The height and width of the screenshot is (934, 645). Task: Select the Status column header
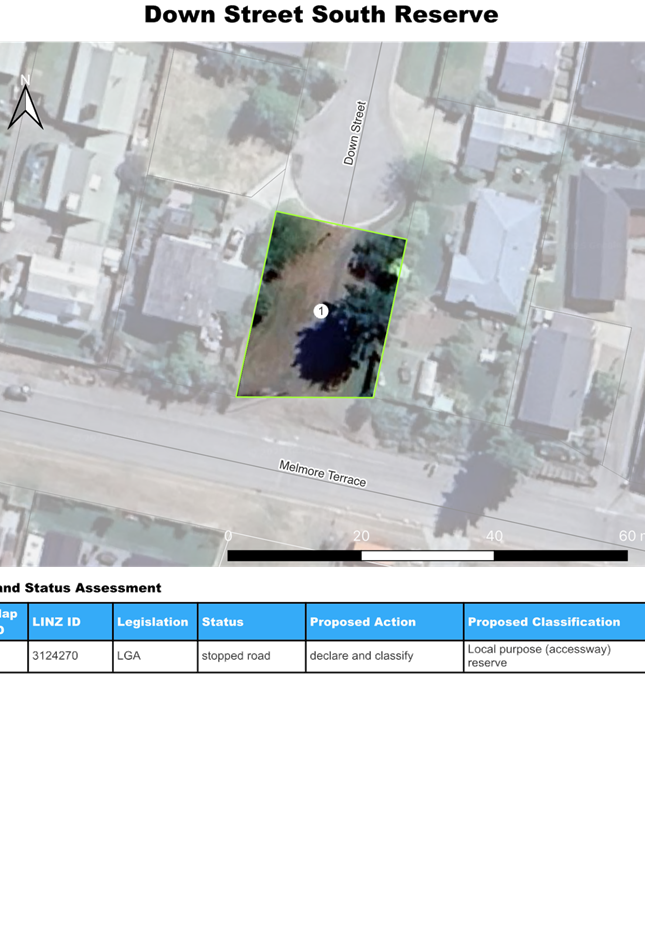pos(223,622)
